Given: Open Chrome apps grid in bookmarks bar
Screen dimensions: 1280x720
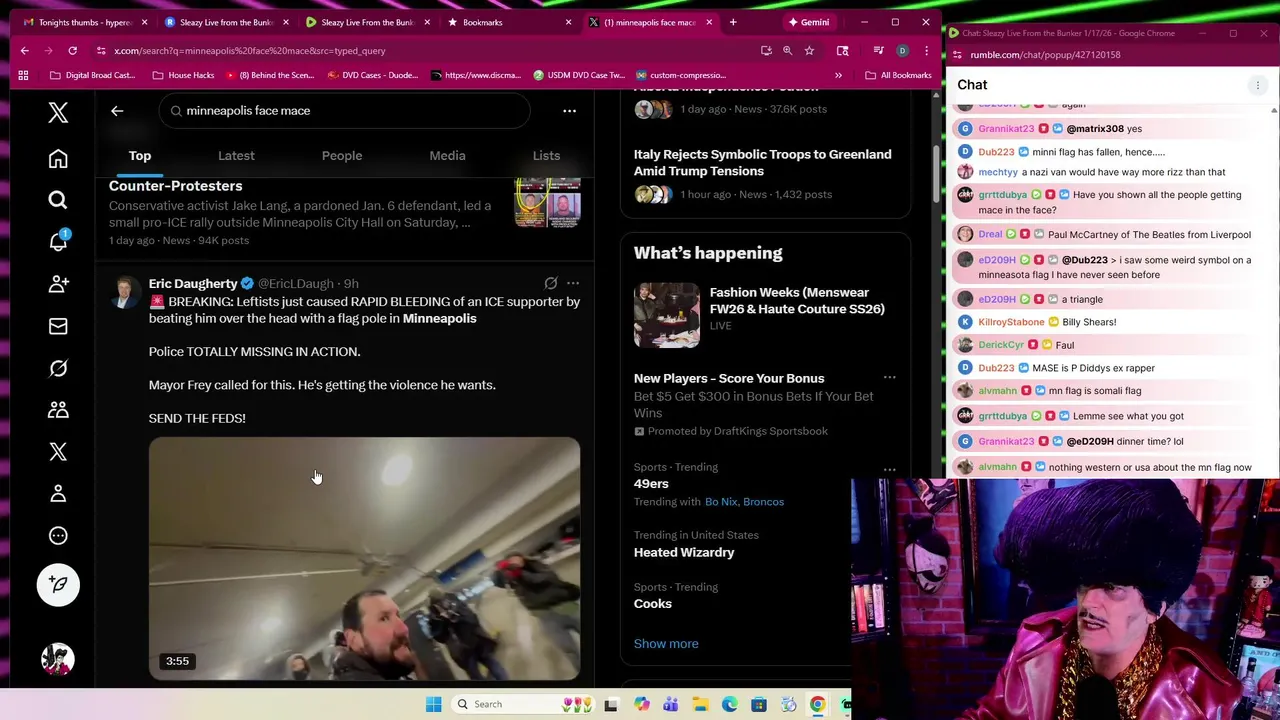Looking at the screenshot, I should 23,75.
